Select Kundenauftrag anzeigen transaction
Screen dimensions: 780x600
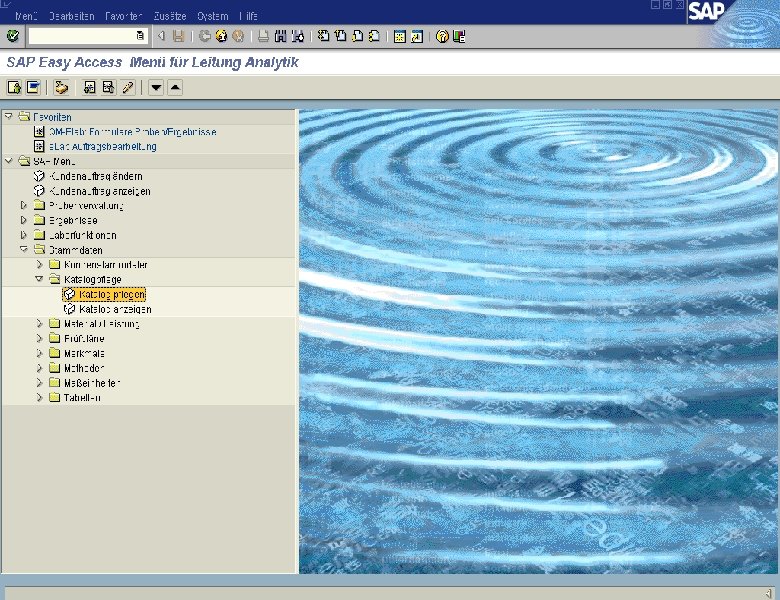coord(99,191)
